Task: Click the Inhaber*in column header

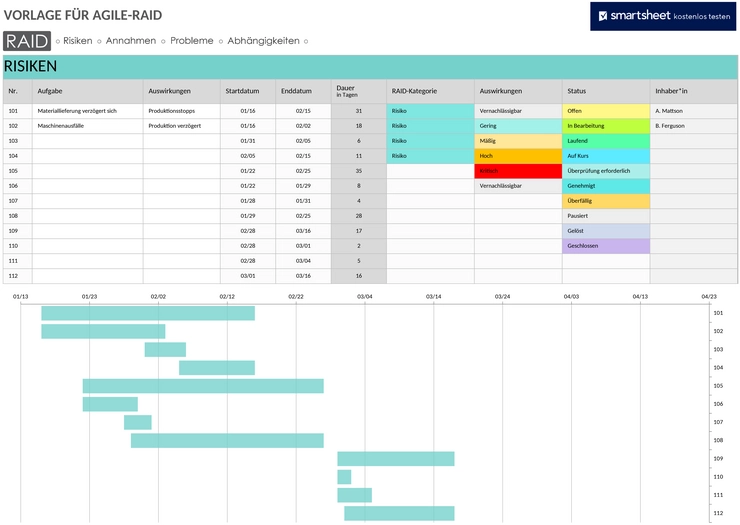Action: click(694, 91)
